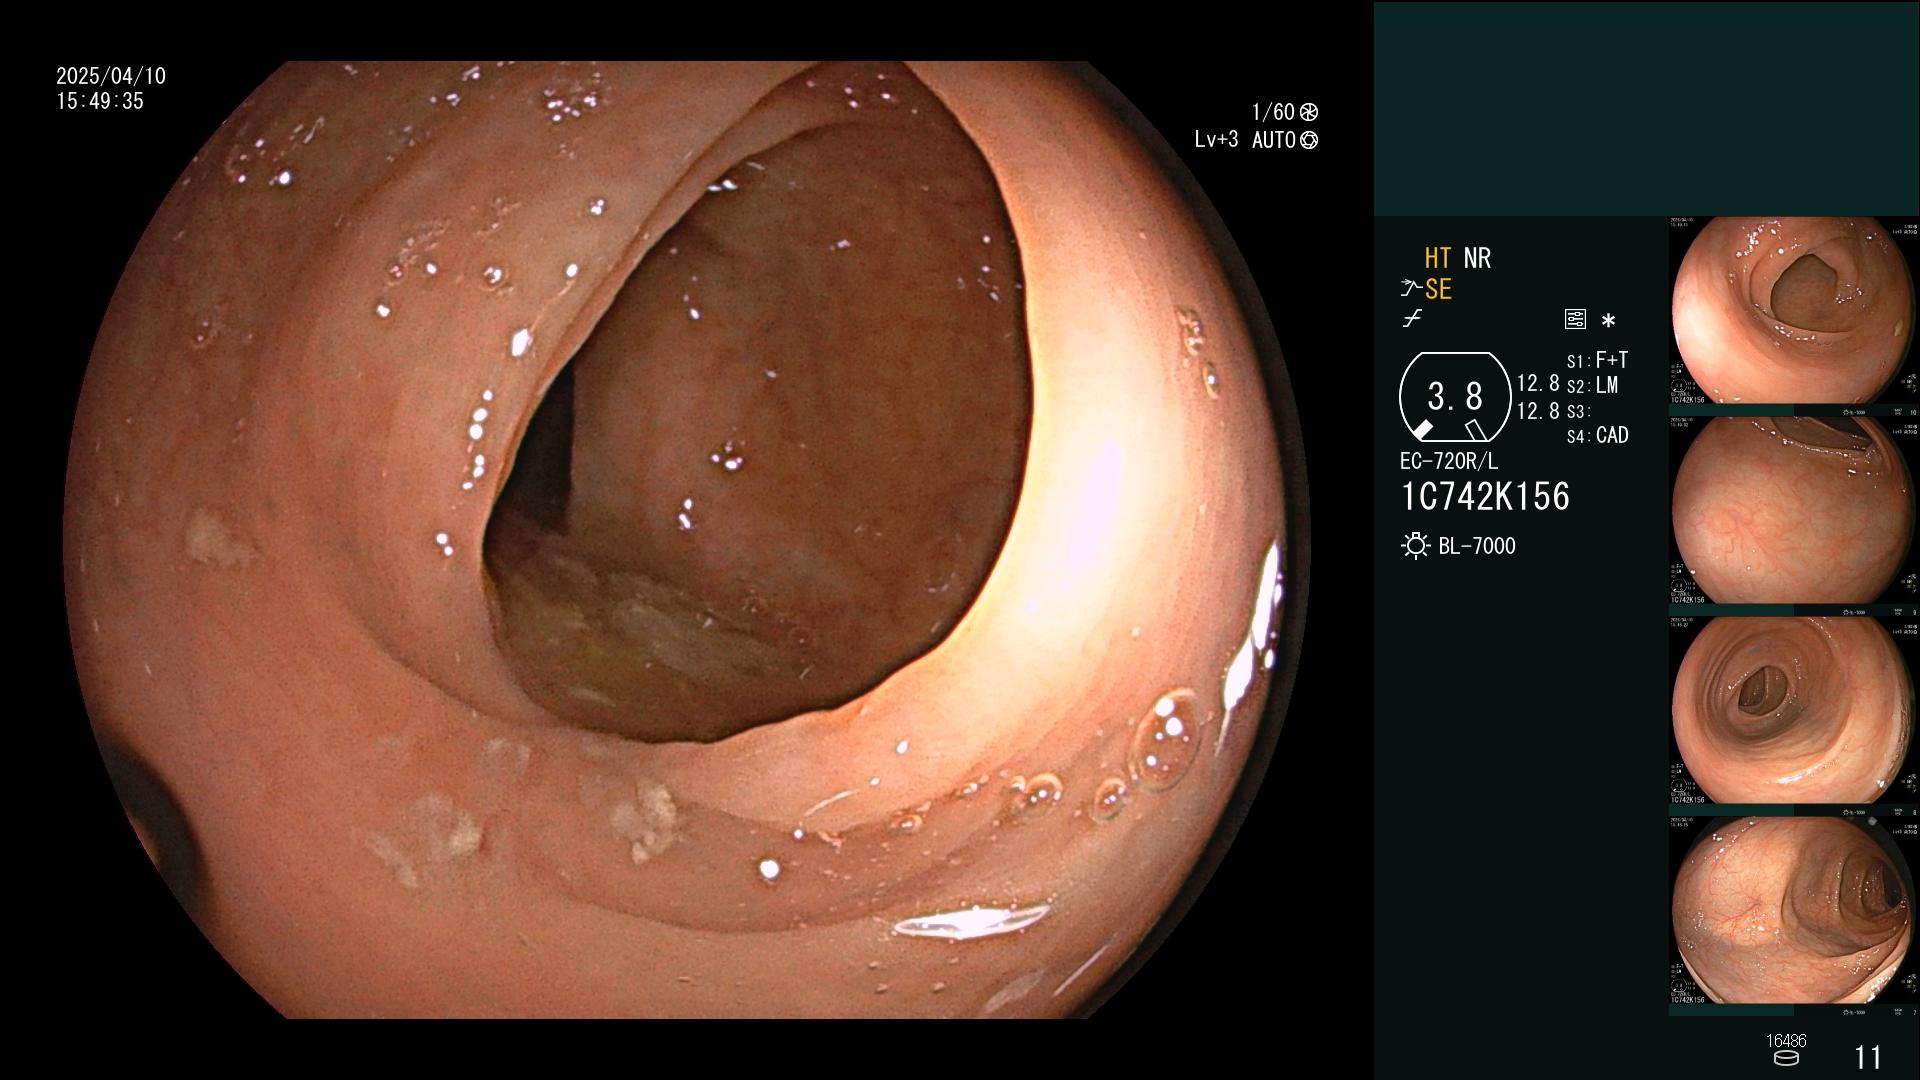Click the date 2025/04/10 overlay
1920x1080 pixels.
click(x=111, y=76)
